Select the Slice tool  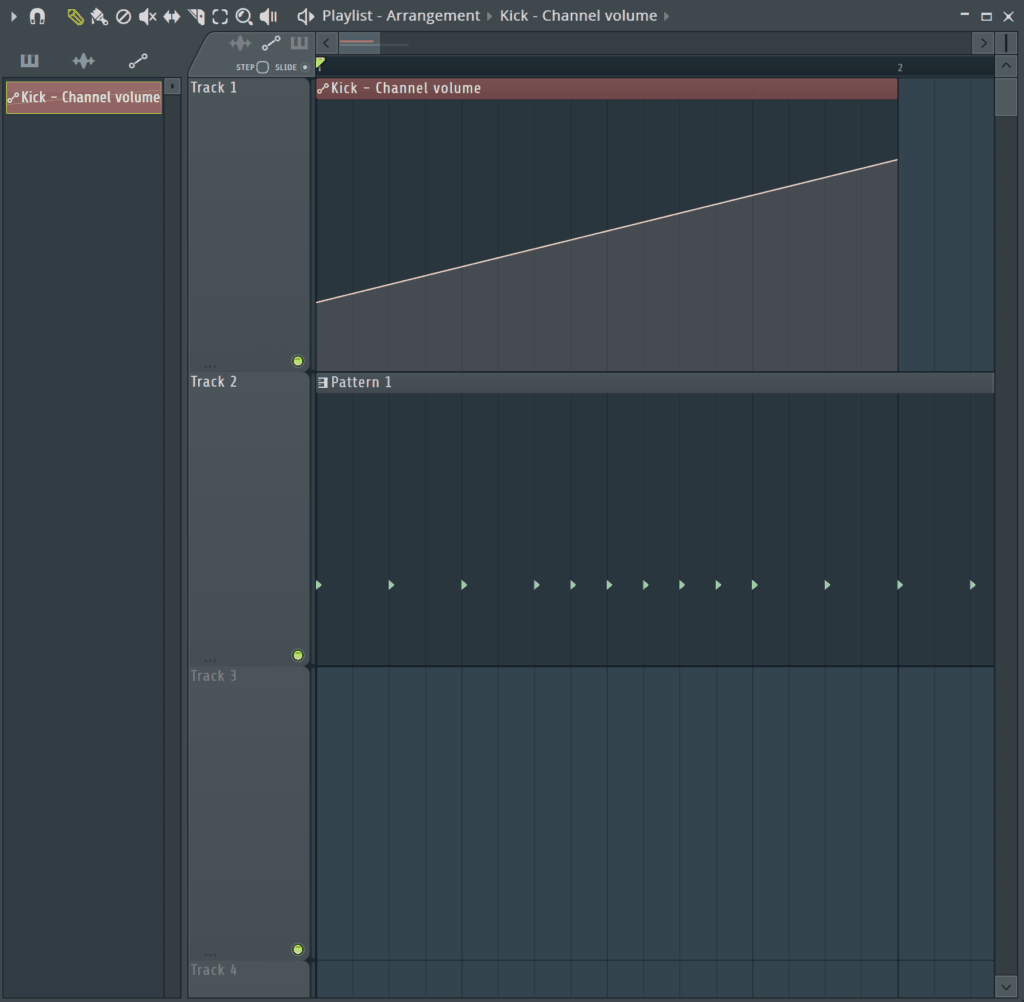click(196, 16)
